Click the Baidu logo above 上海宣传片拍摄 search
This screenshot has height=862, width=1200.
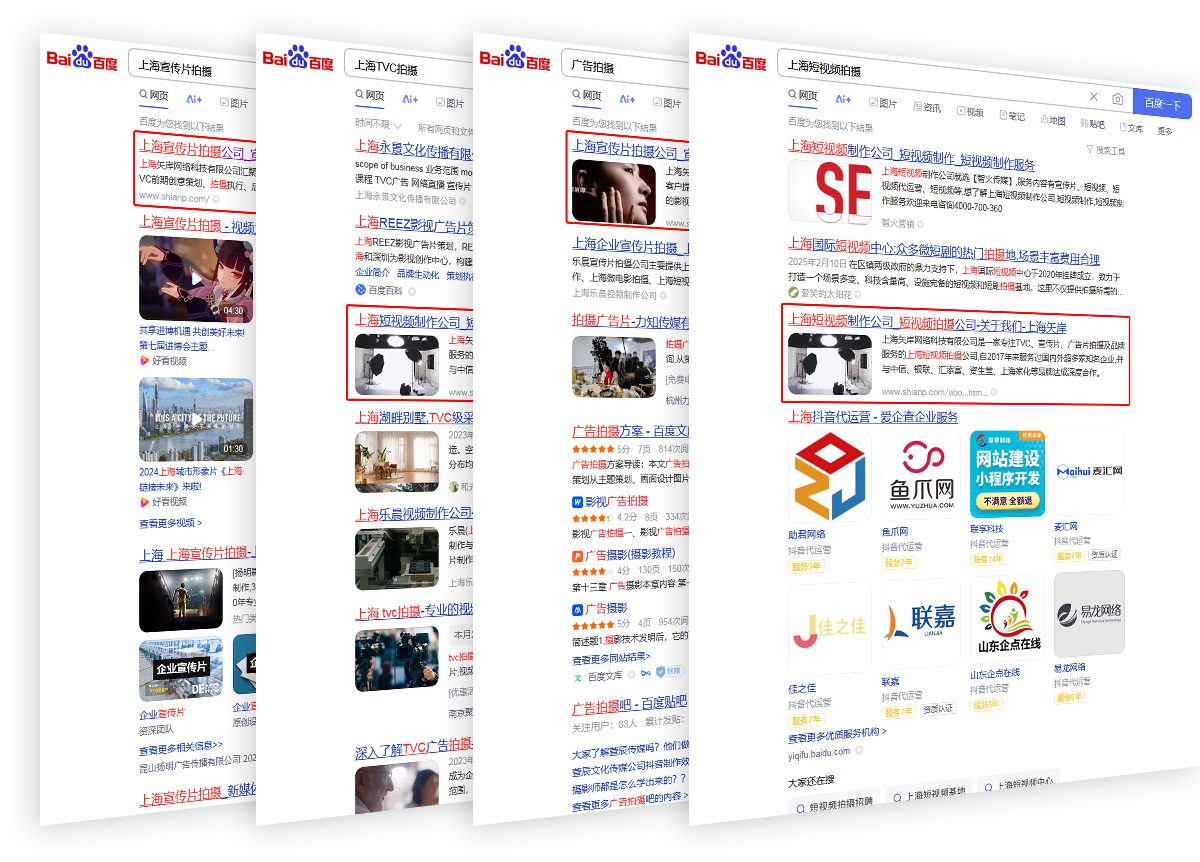coord(82,58)
